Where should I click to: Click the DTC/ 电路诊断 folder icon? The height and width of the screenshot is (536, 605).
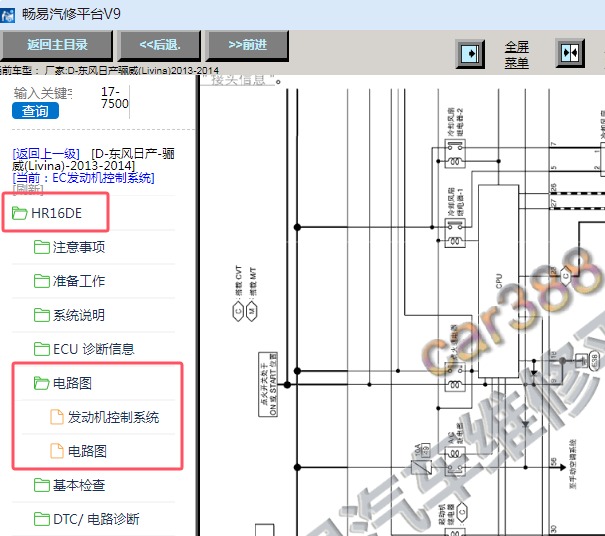42,519
